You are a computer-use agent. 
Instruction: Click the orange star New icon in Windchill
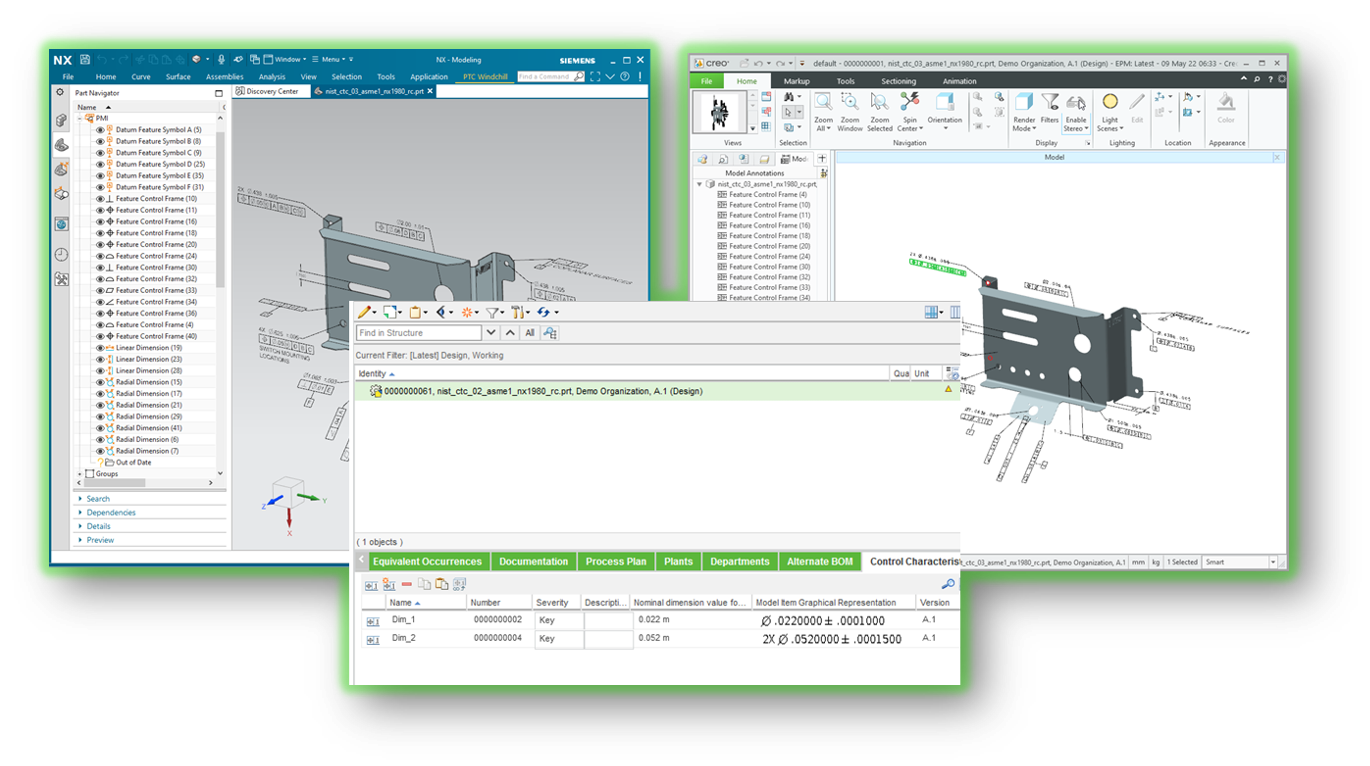click(x=467, y=312)
